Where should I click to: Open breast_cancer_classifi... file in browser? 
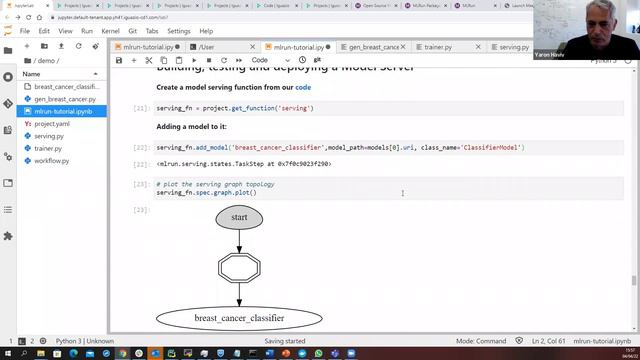62,87
